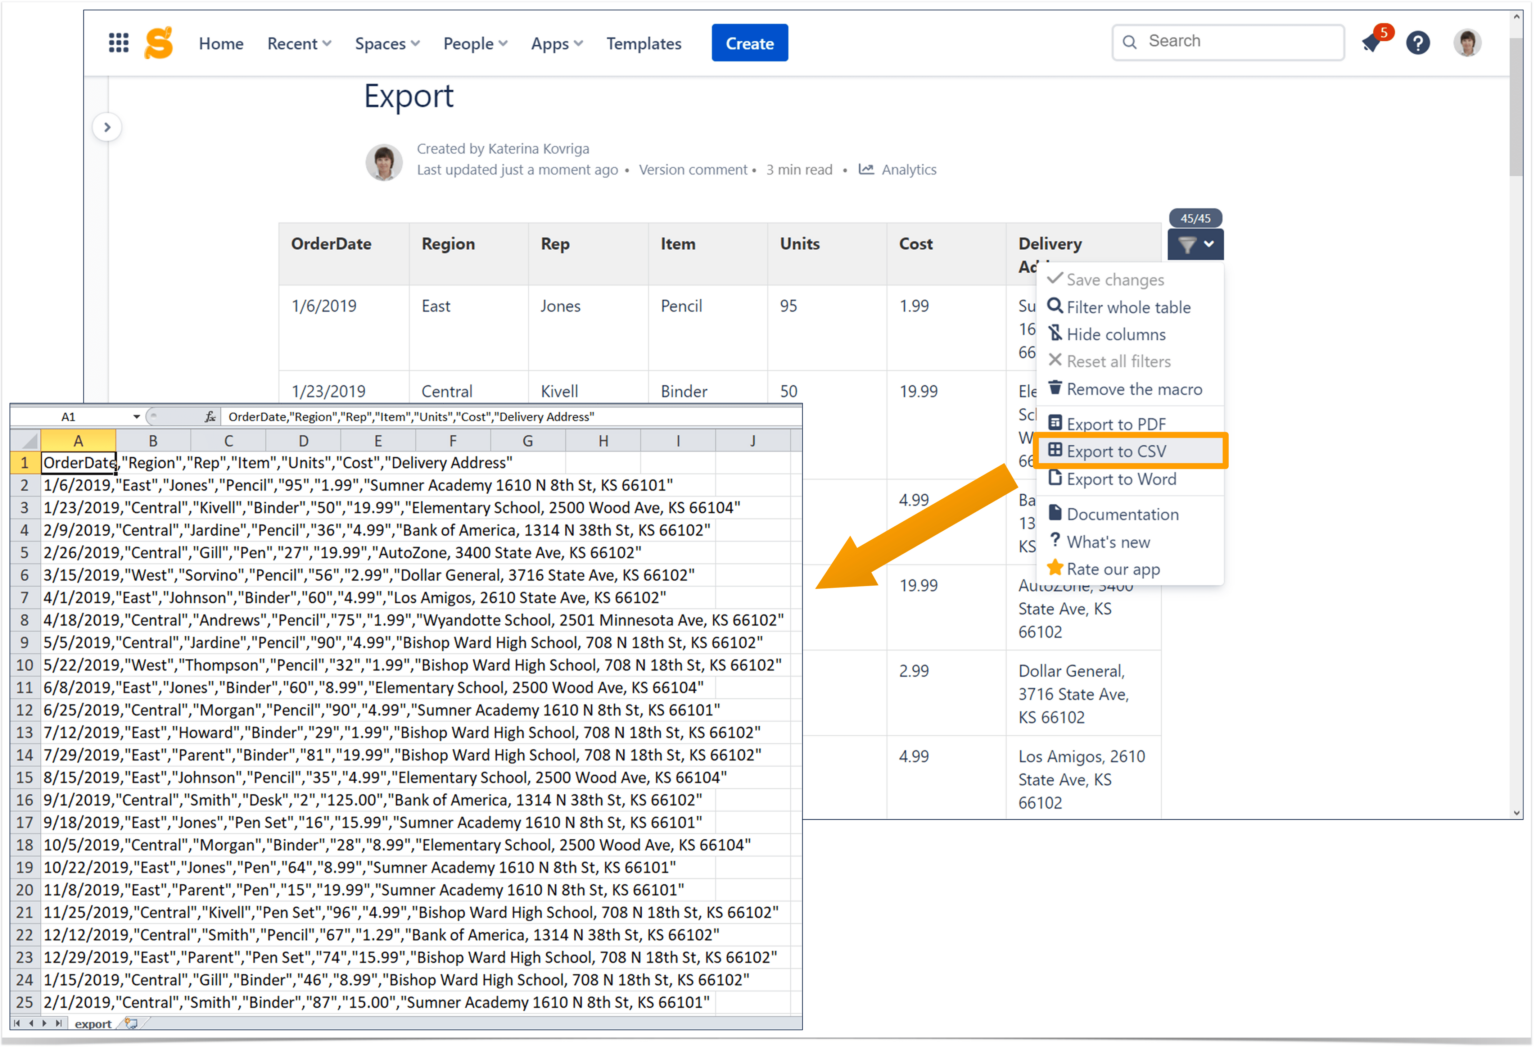Click the Documentation page icon
The image size is (1536, 1048).
coord(1056,513)
